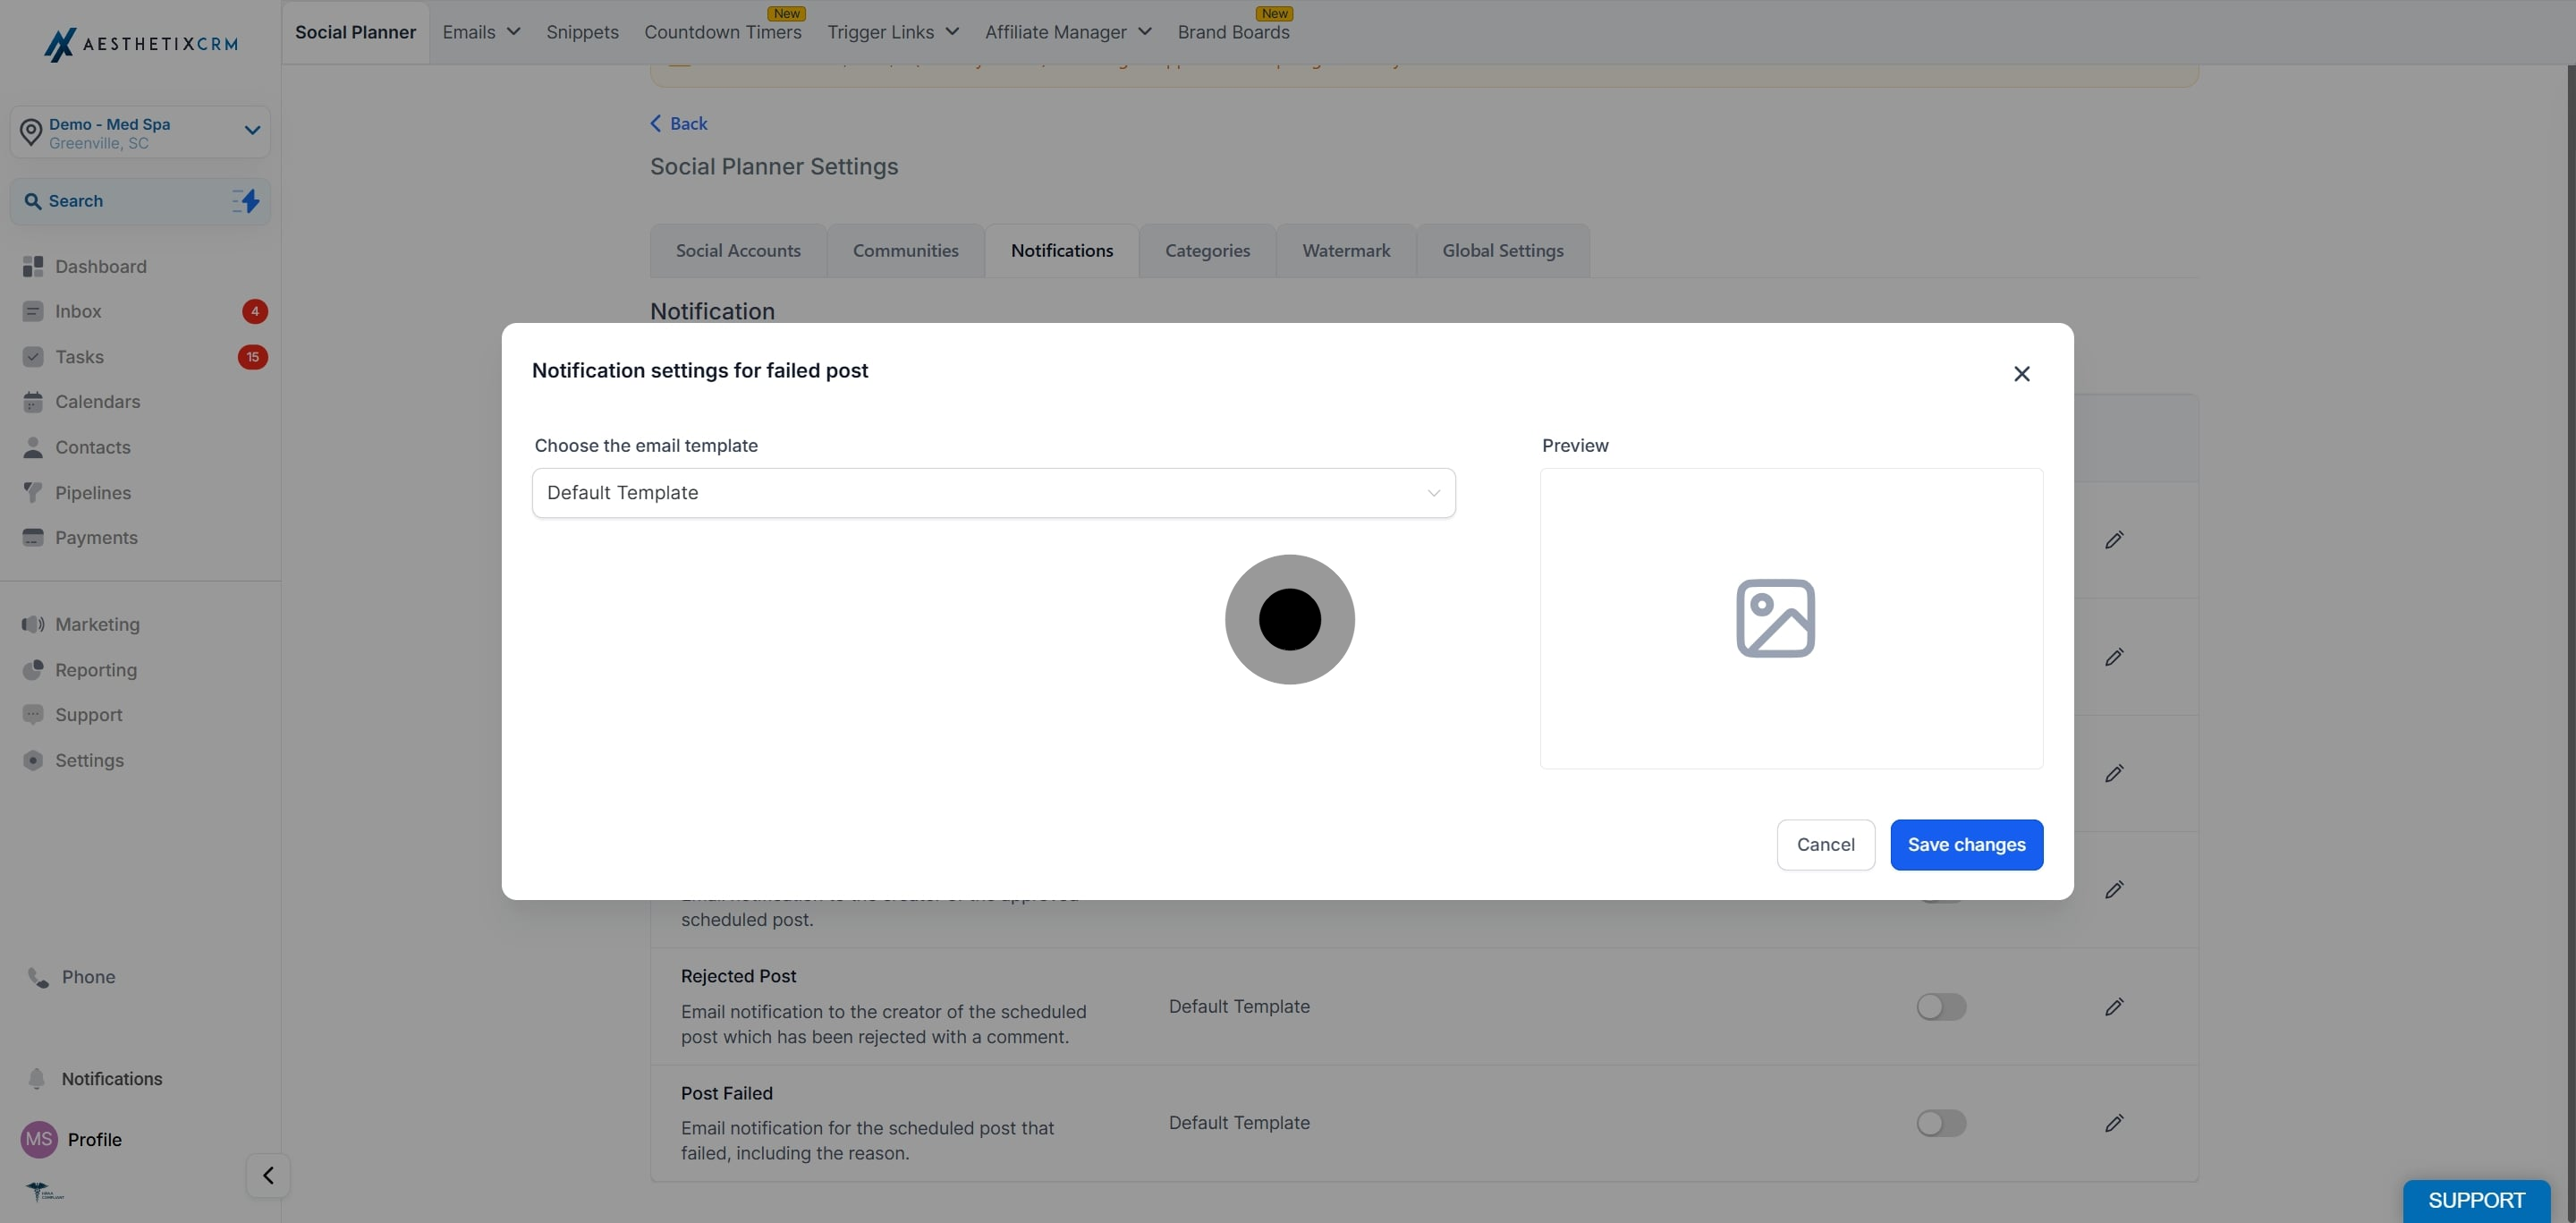Toggle the Post Failed notification switch
Viewport: 2576px width, 1223px height.
1941,1123
